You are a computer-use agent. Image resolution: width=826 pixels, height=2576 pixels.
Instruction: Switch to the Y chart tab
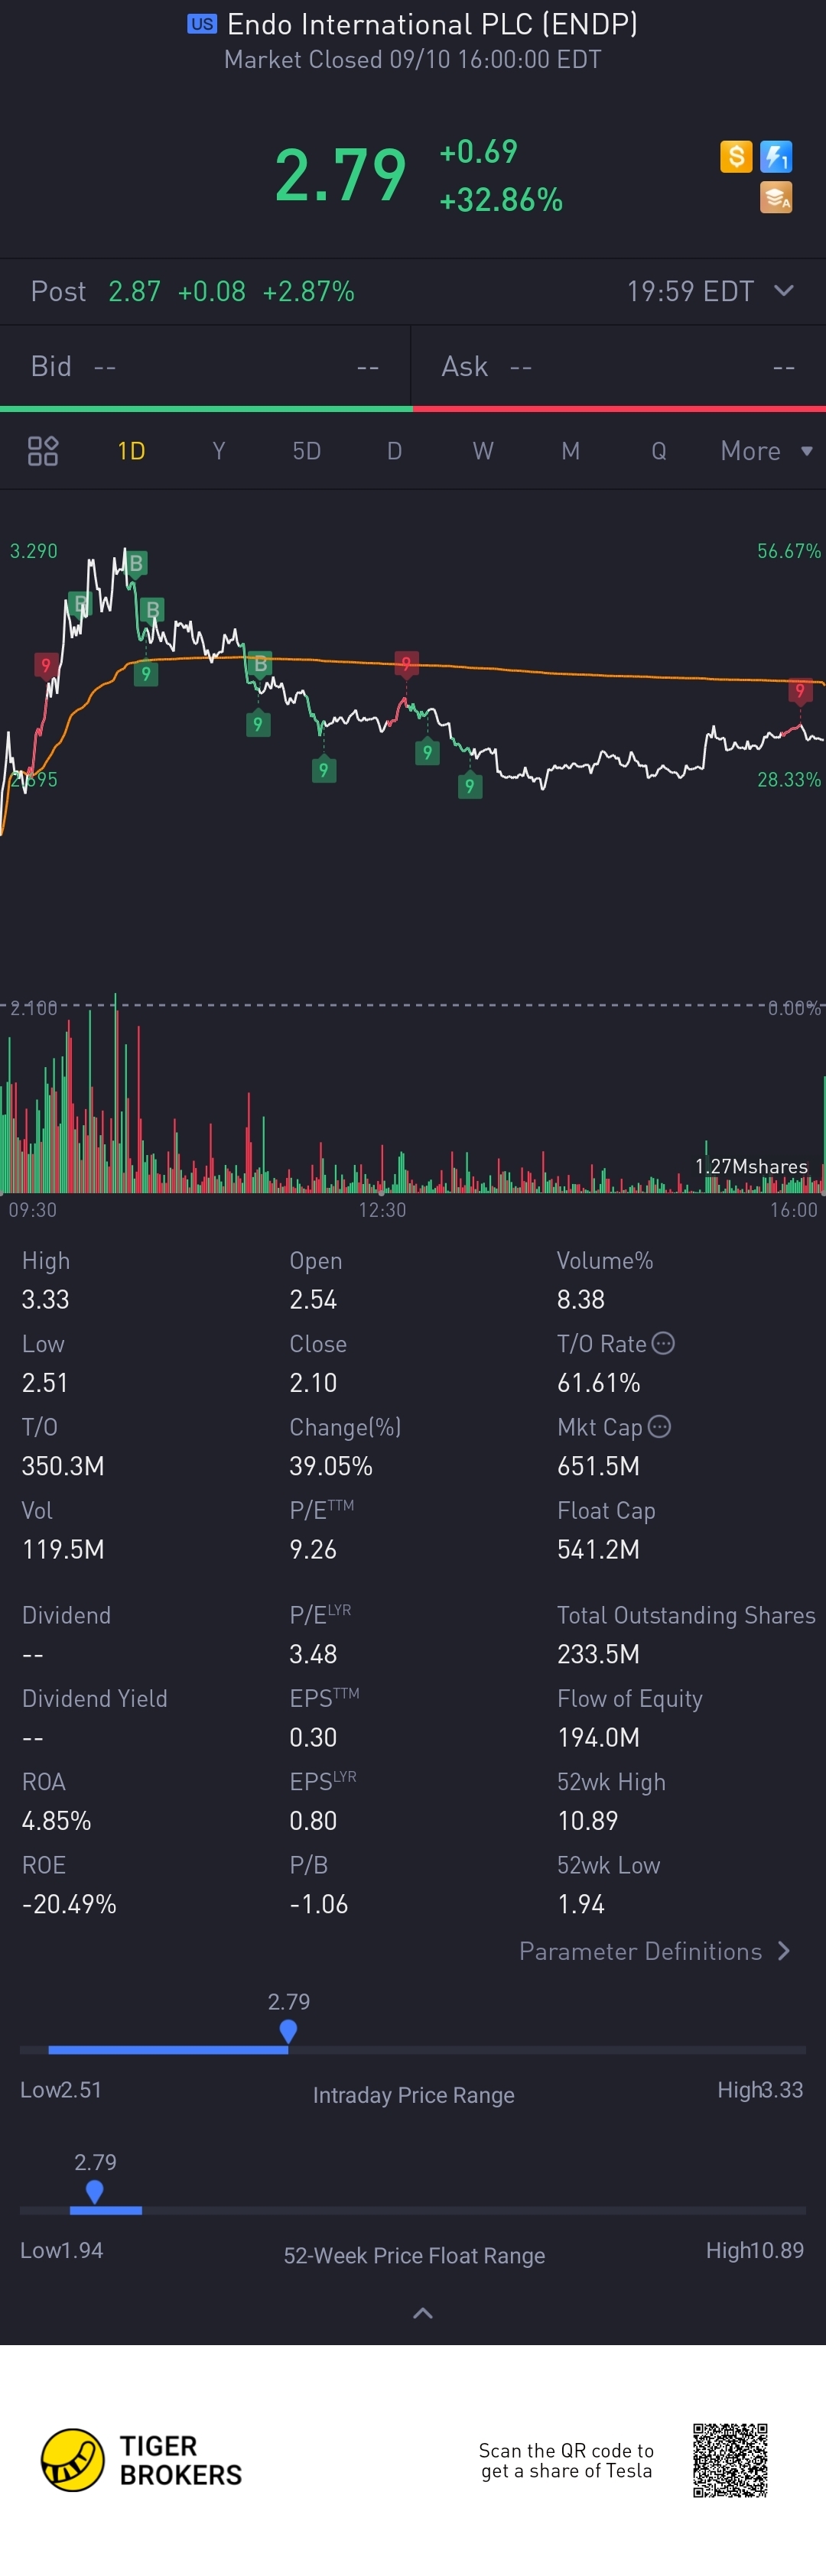(219, 451)
